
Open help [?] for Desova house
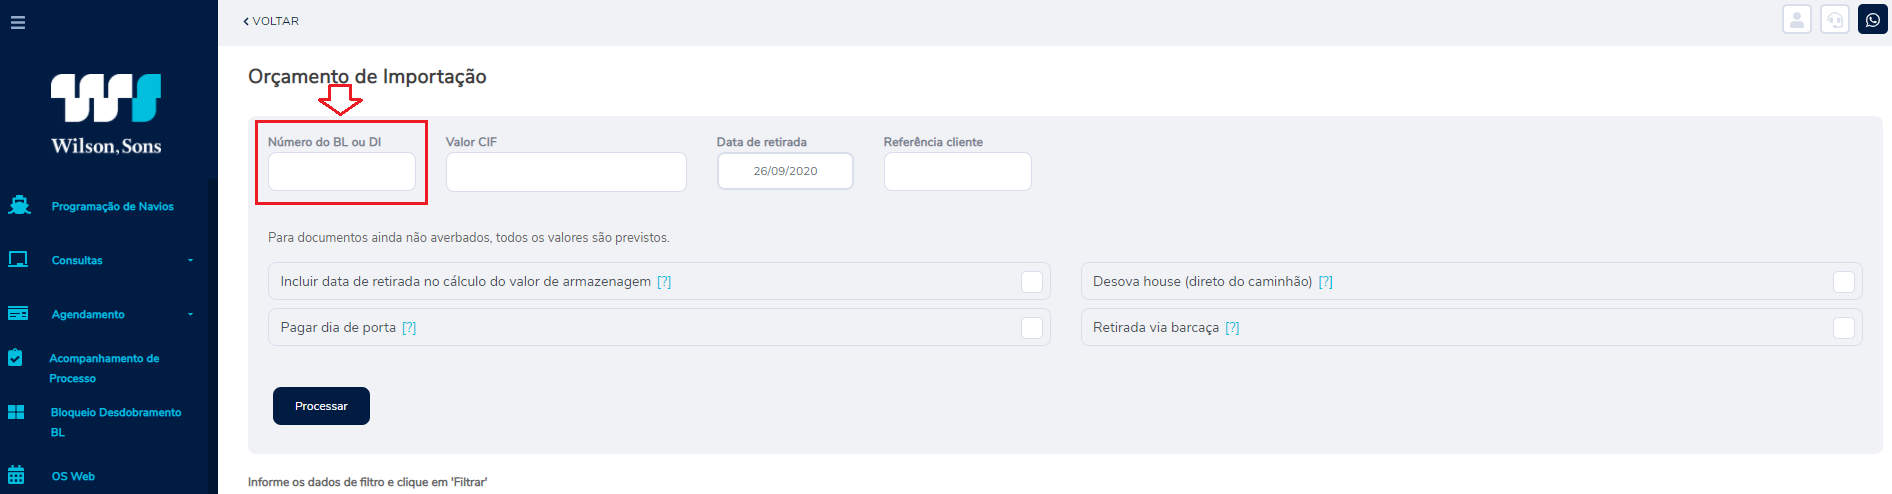1326,282
